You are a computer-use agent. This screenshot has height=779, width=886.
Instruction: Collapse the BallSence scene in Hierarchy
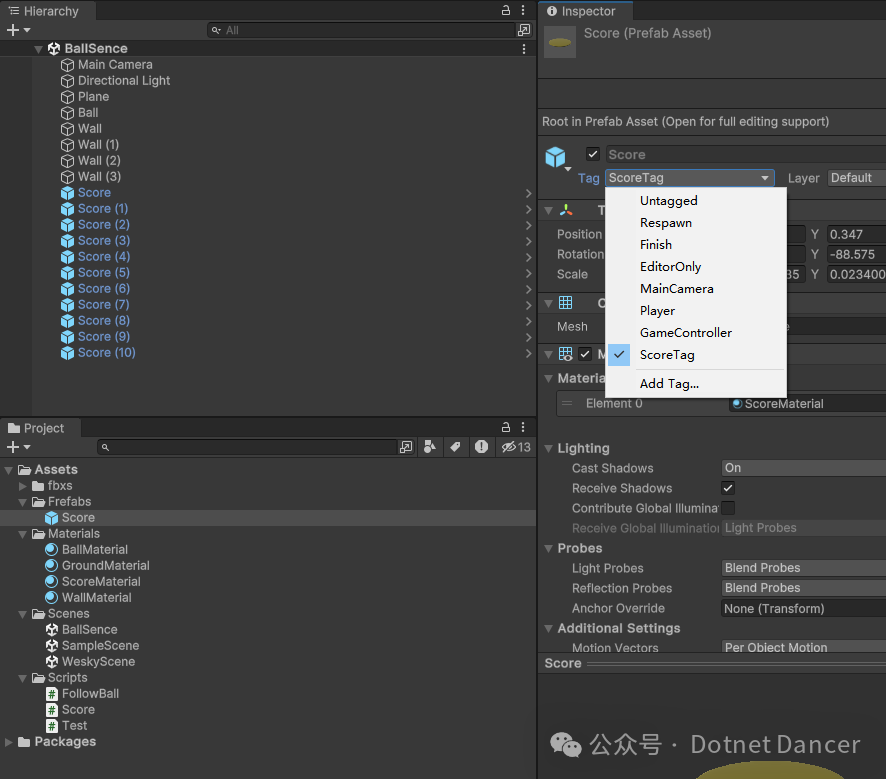[38, 49]
